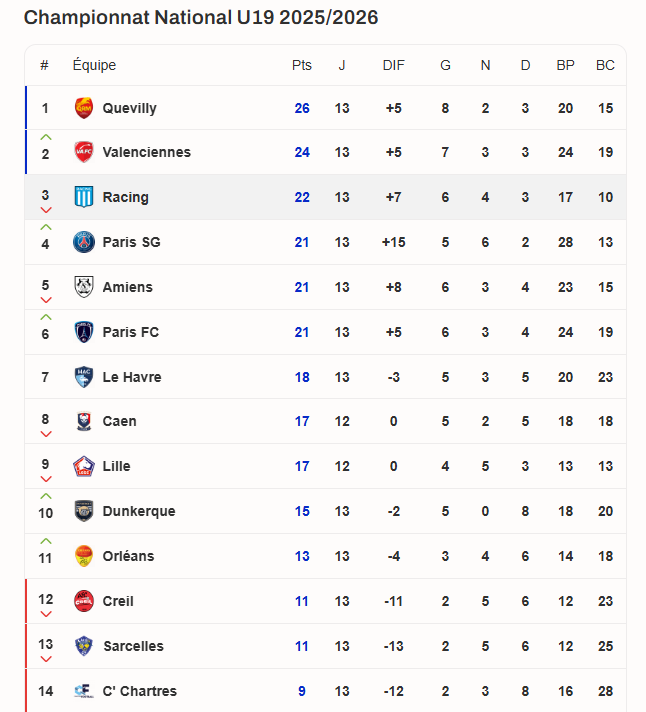
Task: Click the Paris FC club crest
Action: [x=84, y=332]
